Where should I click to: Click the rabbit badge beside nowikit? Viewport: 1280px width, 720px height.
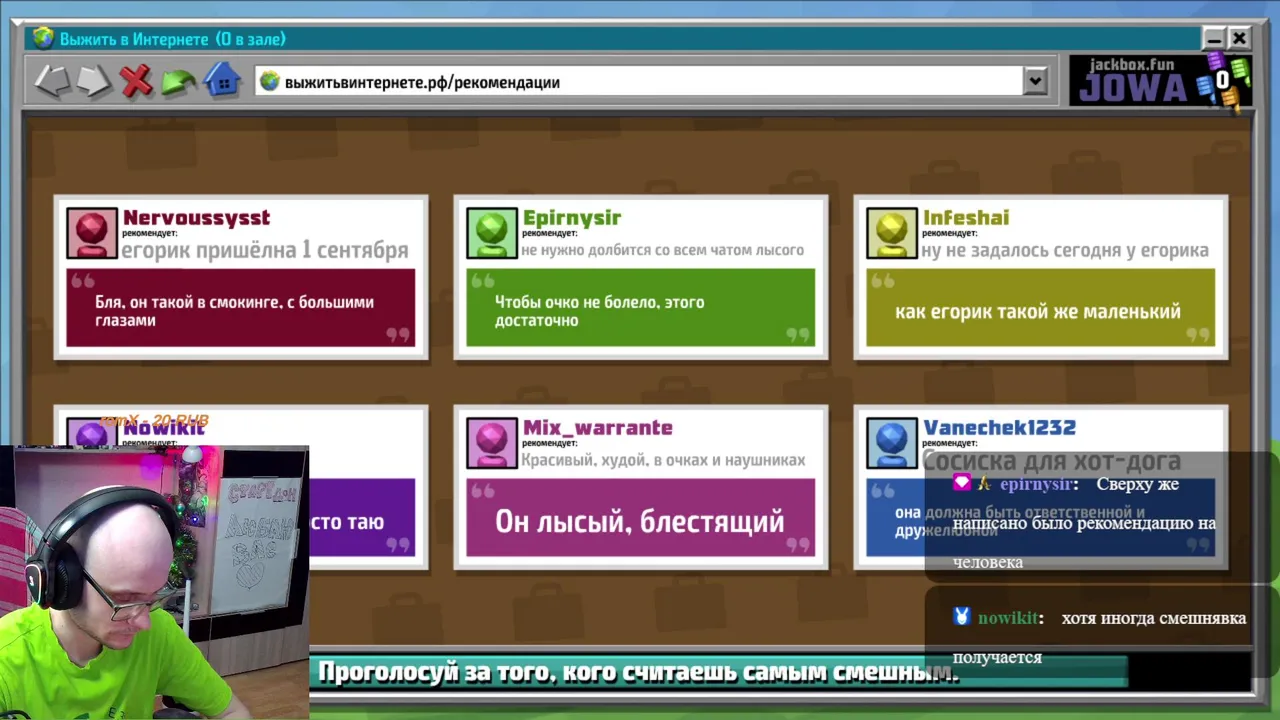tap(961, 617)
